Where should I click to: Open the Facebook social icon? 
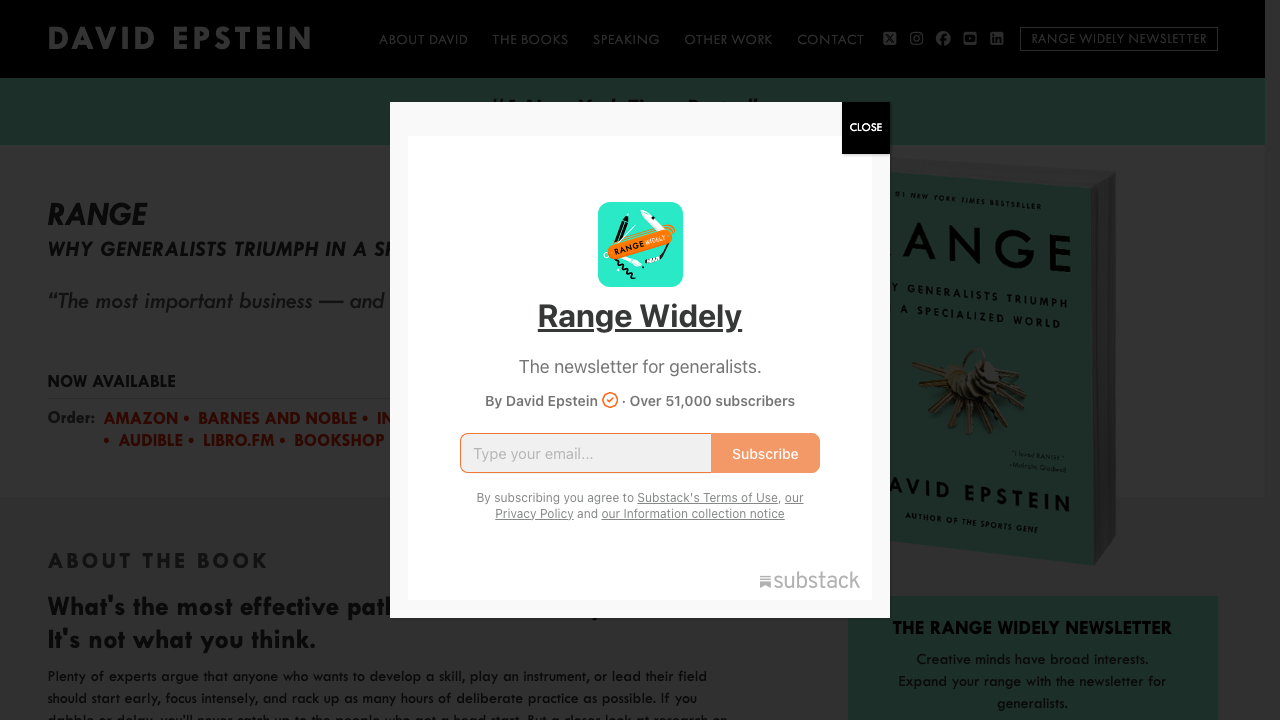943,39
